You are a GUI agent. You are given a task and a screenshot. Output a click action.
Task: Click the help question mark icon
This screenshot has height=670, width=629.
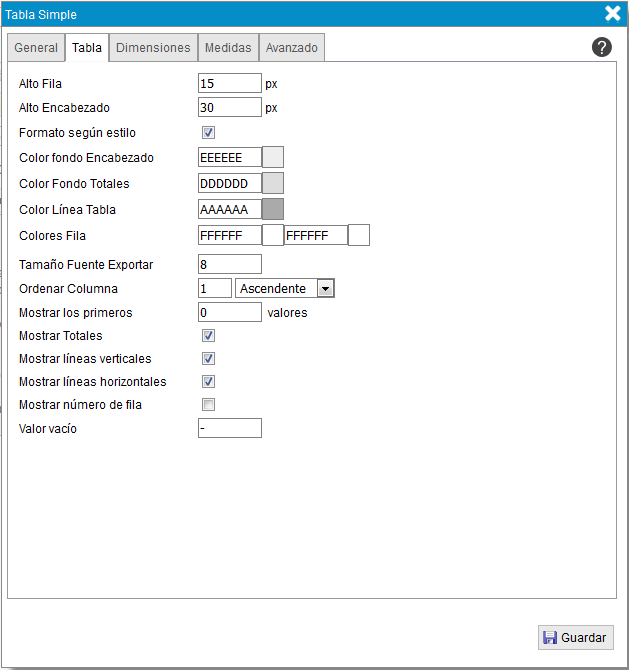tap(602, 47)
